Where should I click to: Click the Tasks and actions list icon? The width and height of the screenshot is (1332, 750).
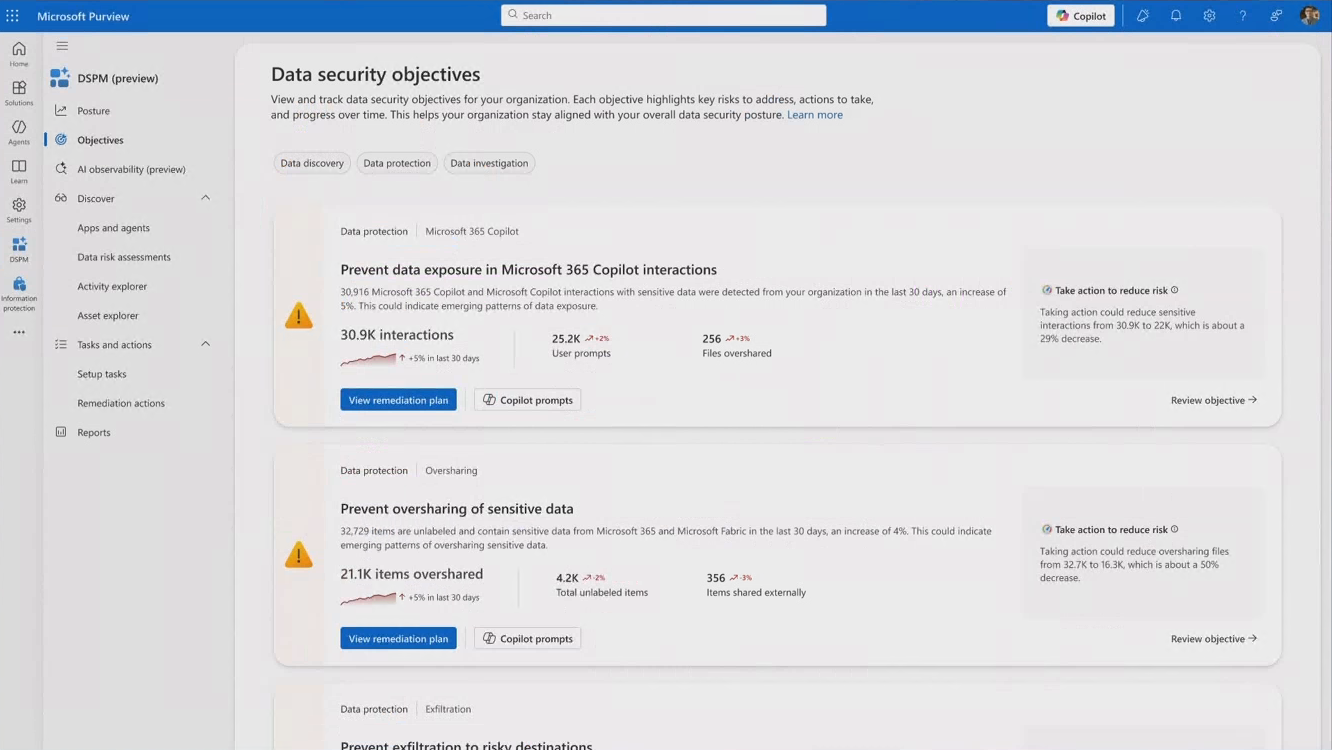61,345
